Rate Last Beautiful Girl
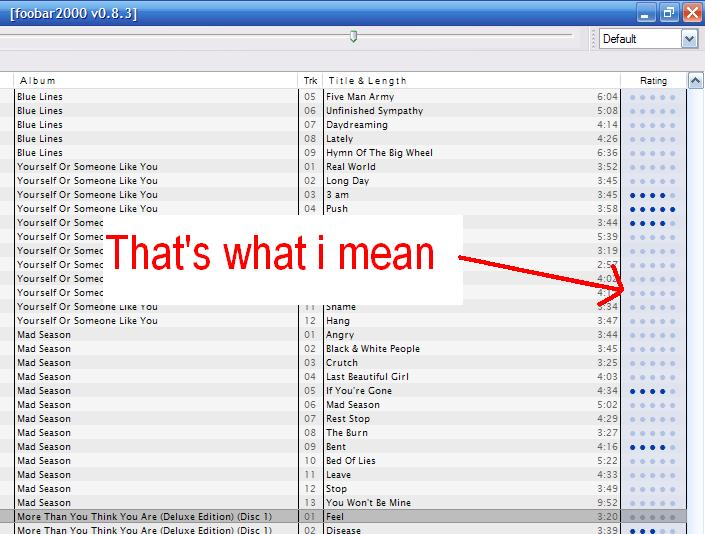 (x=653, y=377)
